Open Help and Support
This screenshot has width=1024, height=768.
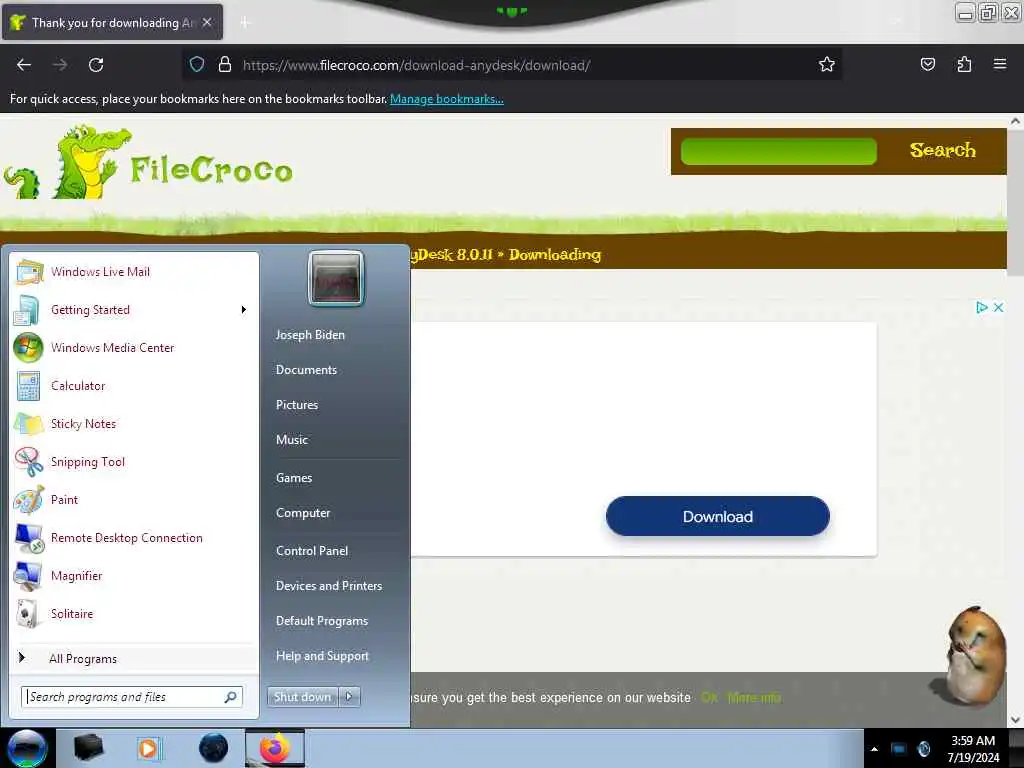[x=322, y=656]
